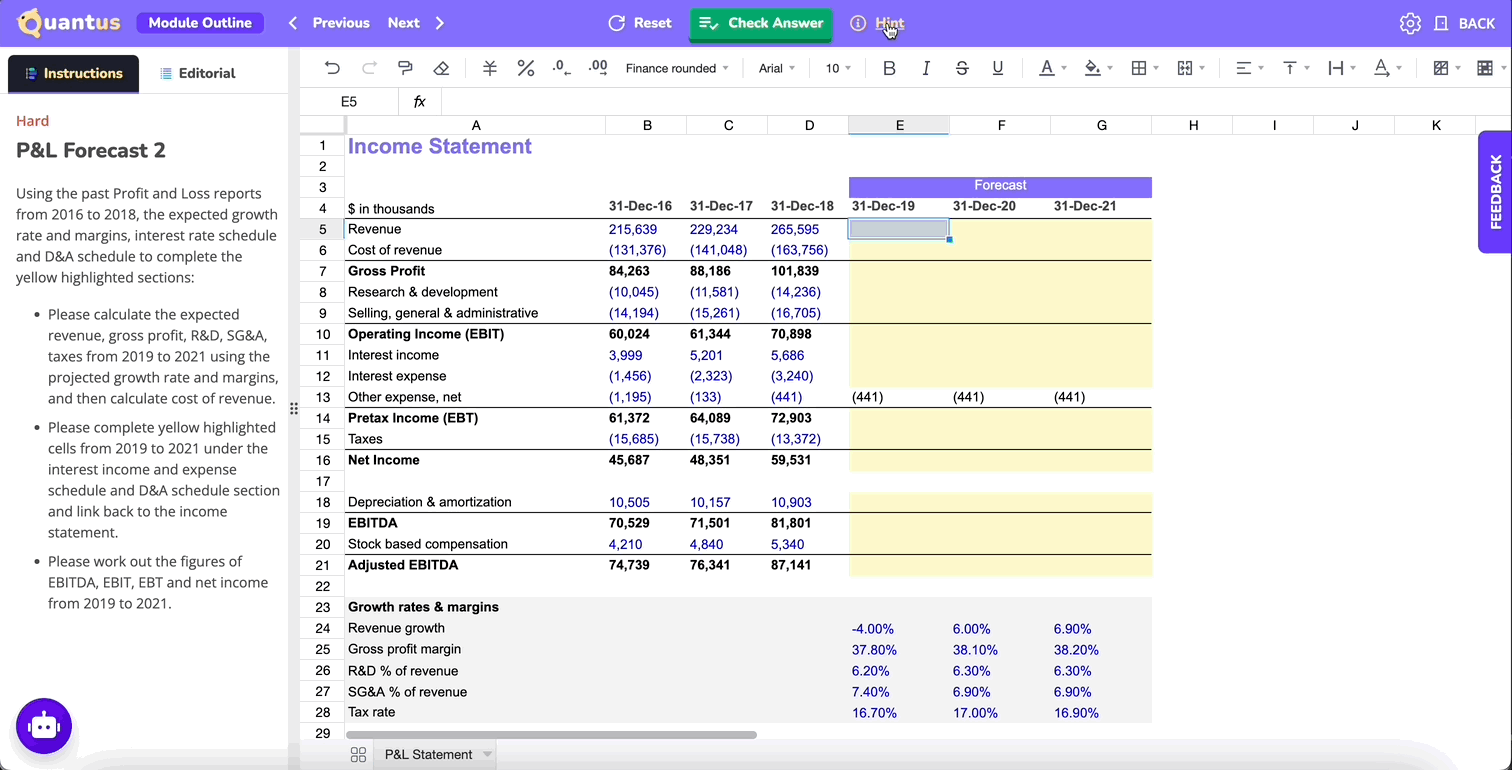Open the borders dropdown
The image size is (1512, 770).
pos(1144,68)
